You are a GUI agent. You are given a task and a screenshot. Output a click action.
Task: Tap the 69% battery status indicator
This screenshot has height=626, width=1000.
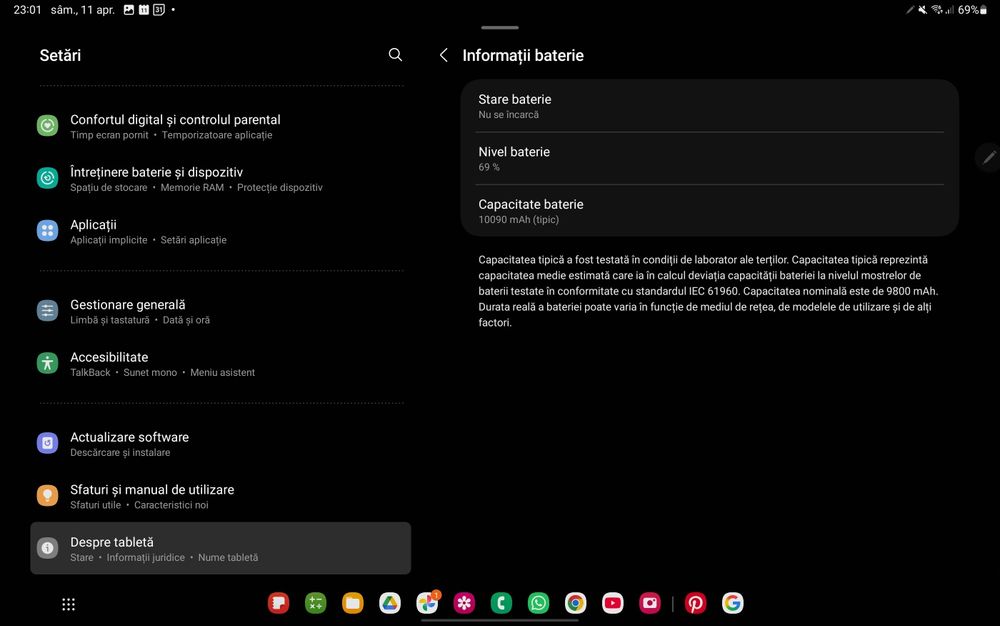[x=973, y=10]
